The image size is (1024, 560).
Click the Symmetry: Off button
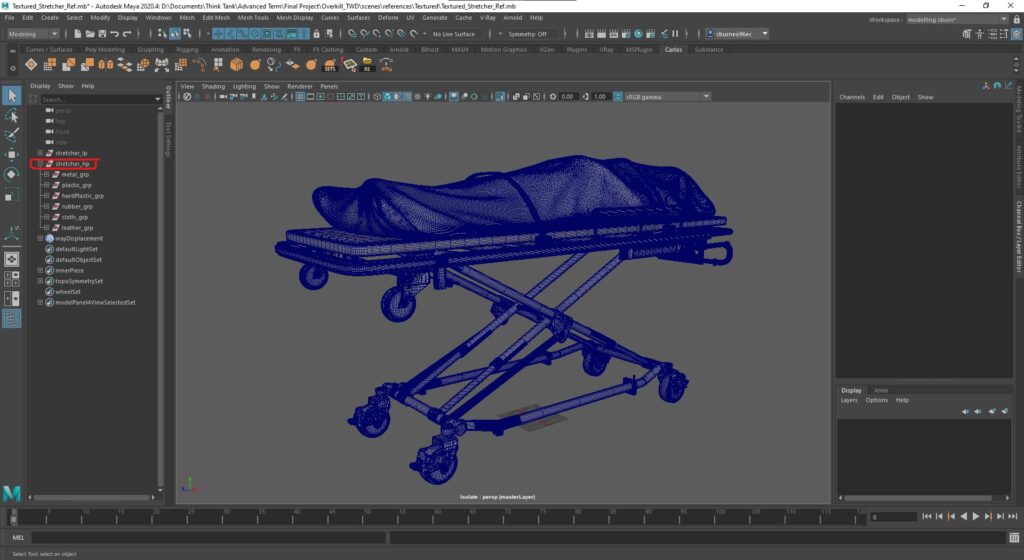(x=528, y=34)
